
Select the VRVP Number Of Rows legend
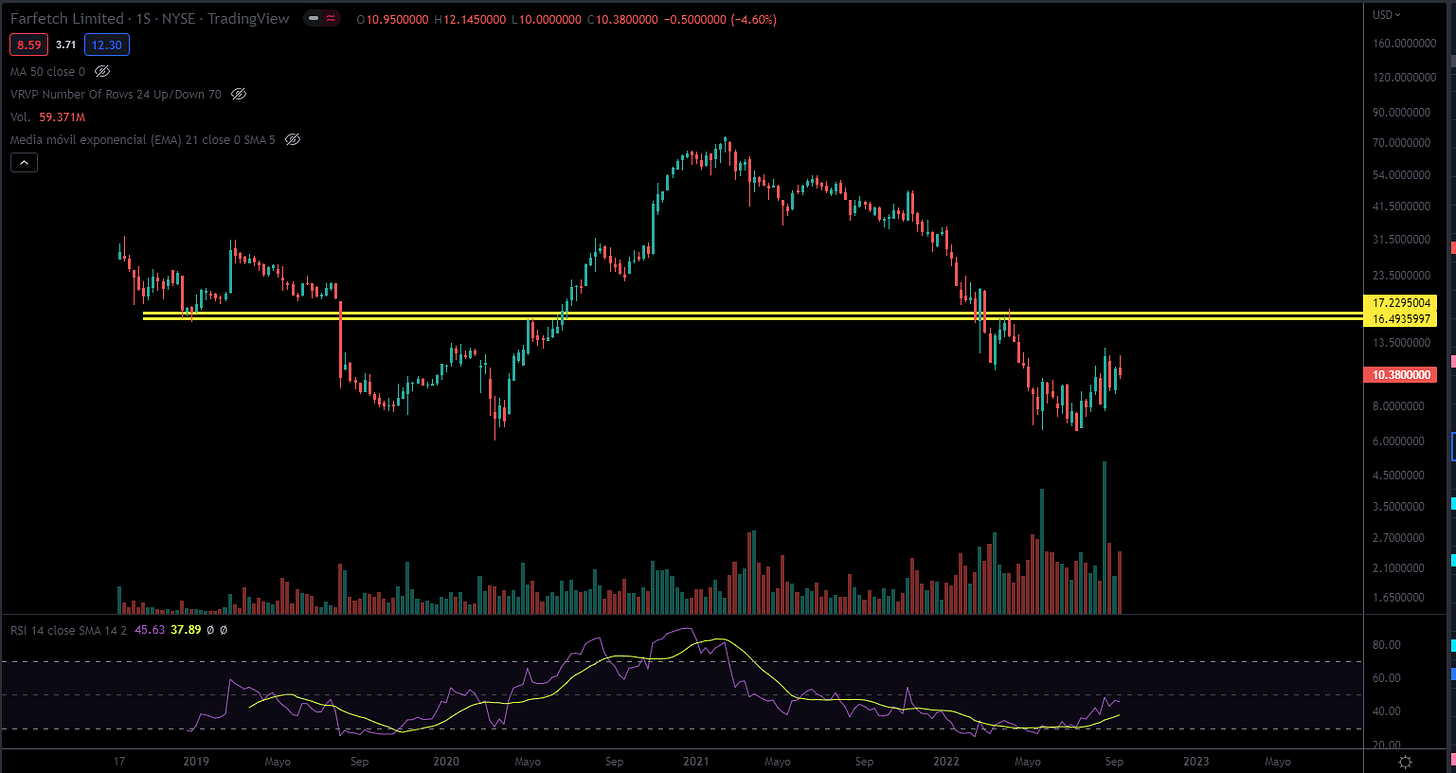click(x=116, y=94)
